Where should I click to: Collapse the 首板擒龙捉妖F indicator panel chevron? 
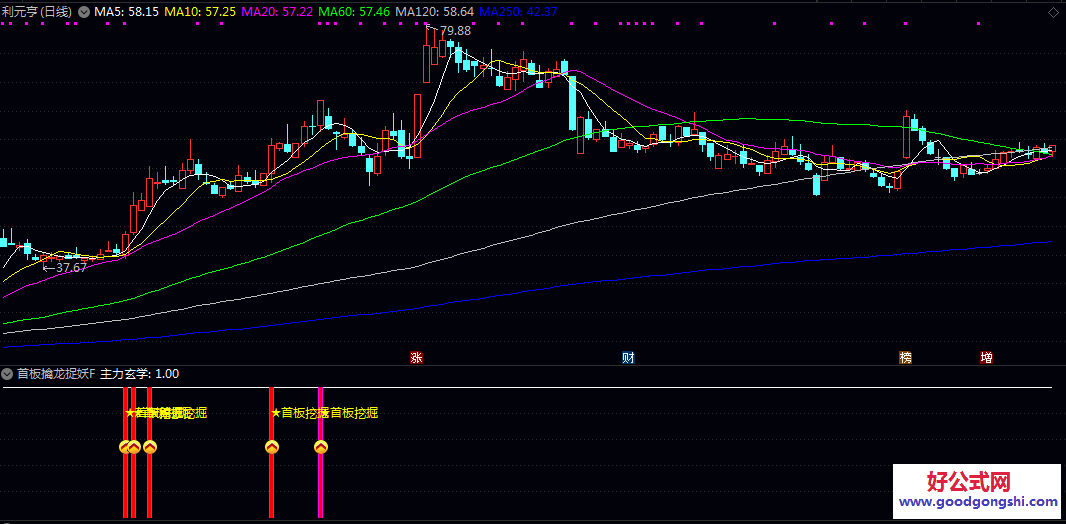(7, 373)
